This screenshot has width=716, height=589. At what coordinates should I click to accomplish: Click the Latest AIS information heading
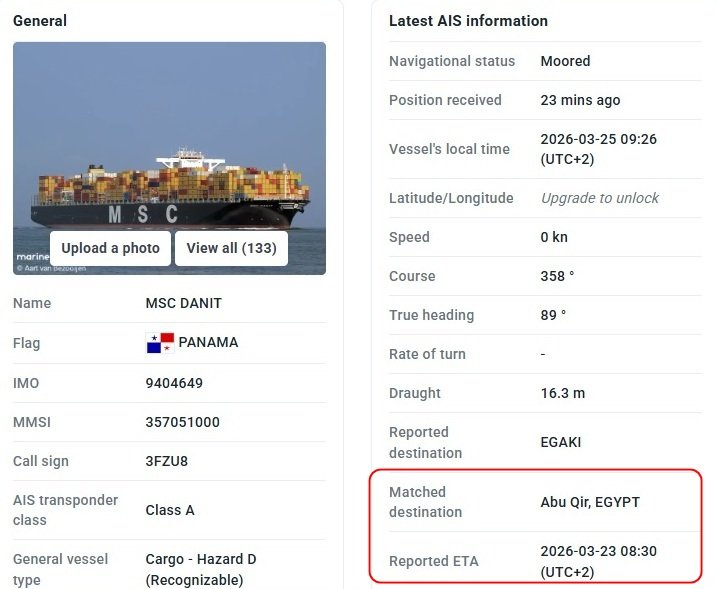[x=468, y=20]
